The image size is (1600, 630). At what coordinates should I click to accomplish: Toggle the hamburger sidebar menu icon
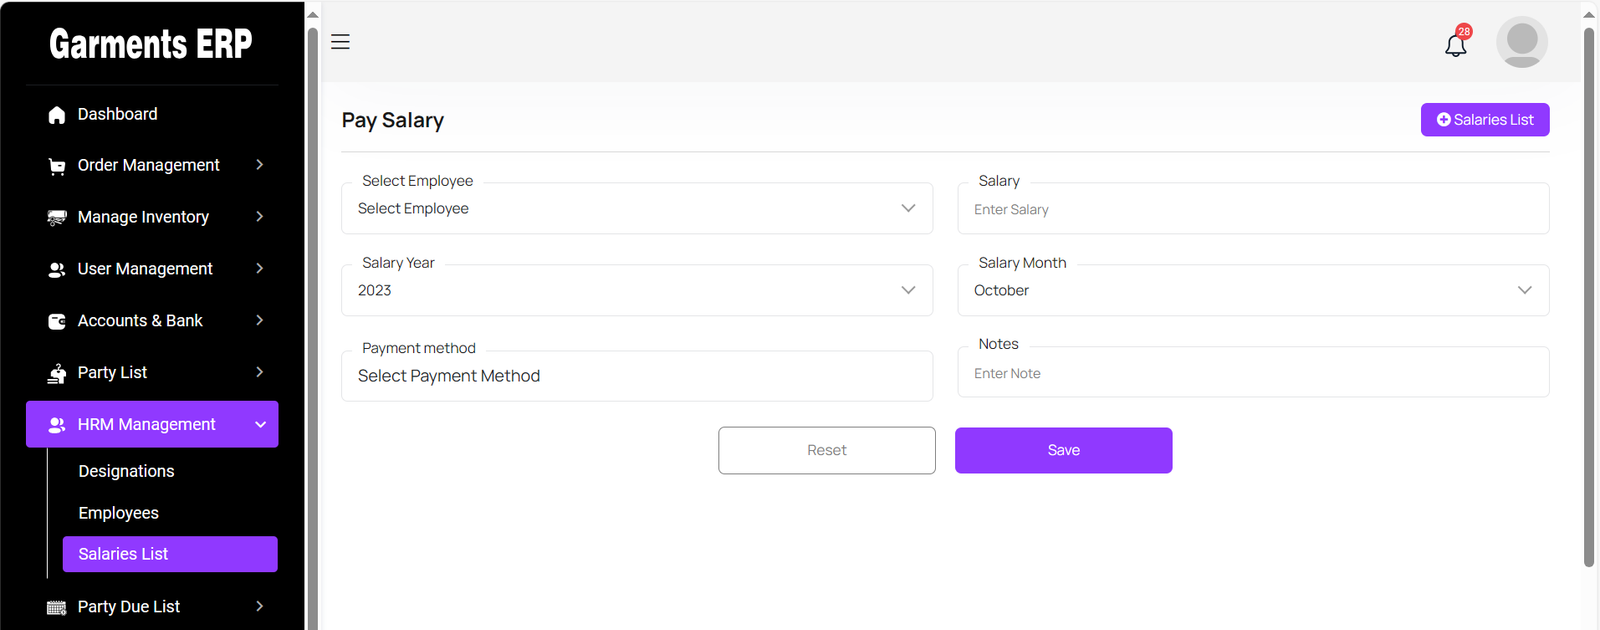click(340, 42)
